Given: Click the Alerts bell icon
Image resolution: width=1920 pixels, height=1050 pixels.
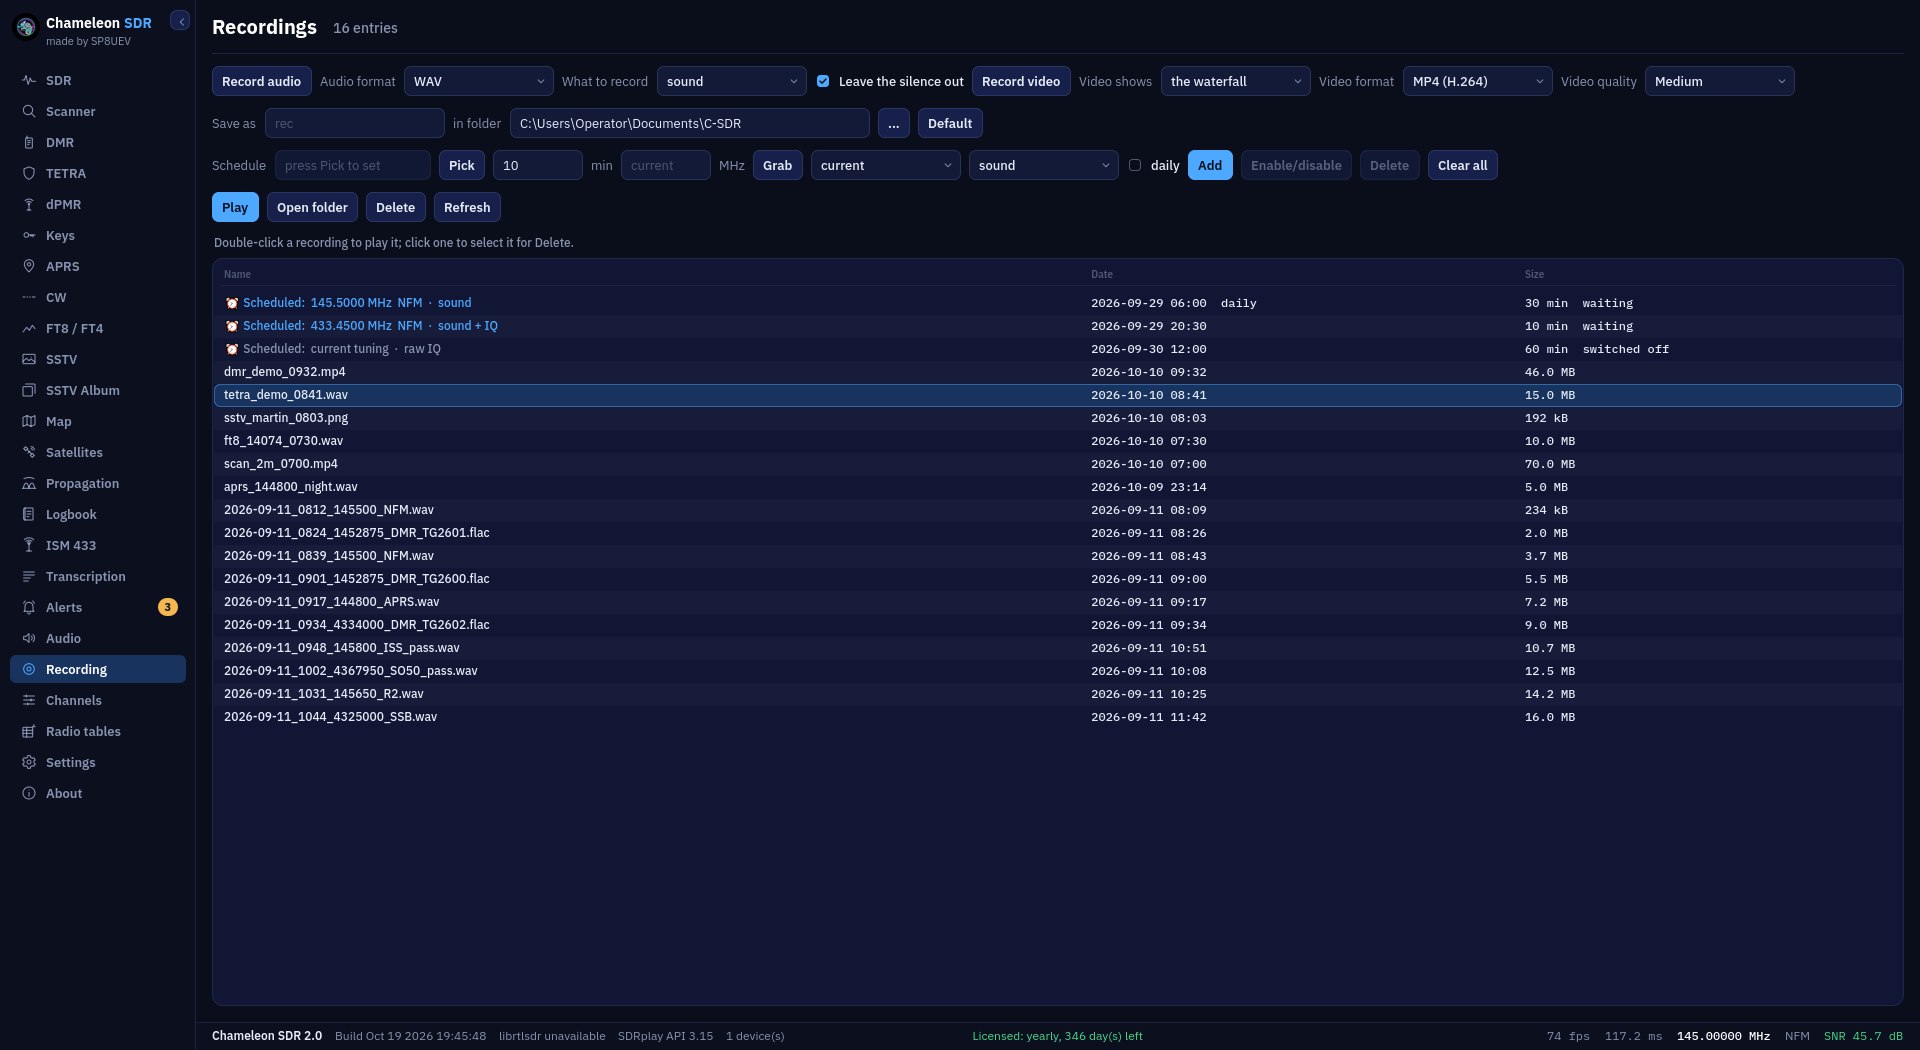Looking at the screenshot, I should (x=29, y=608).
